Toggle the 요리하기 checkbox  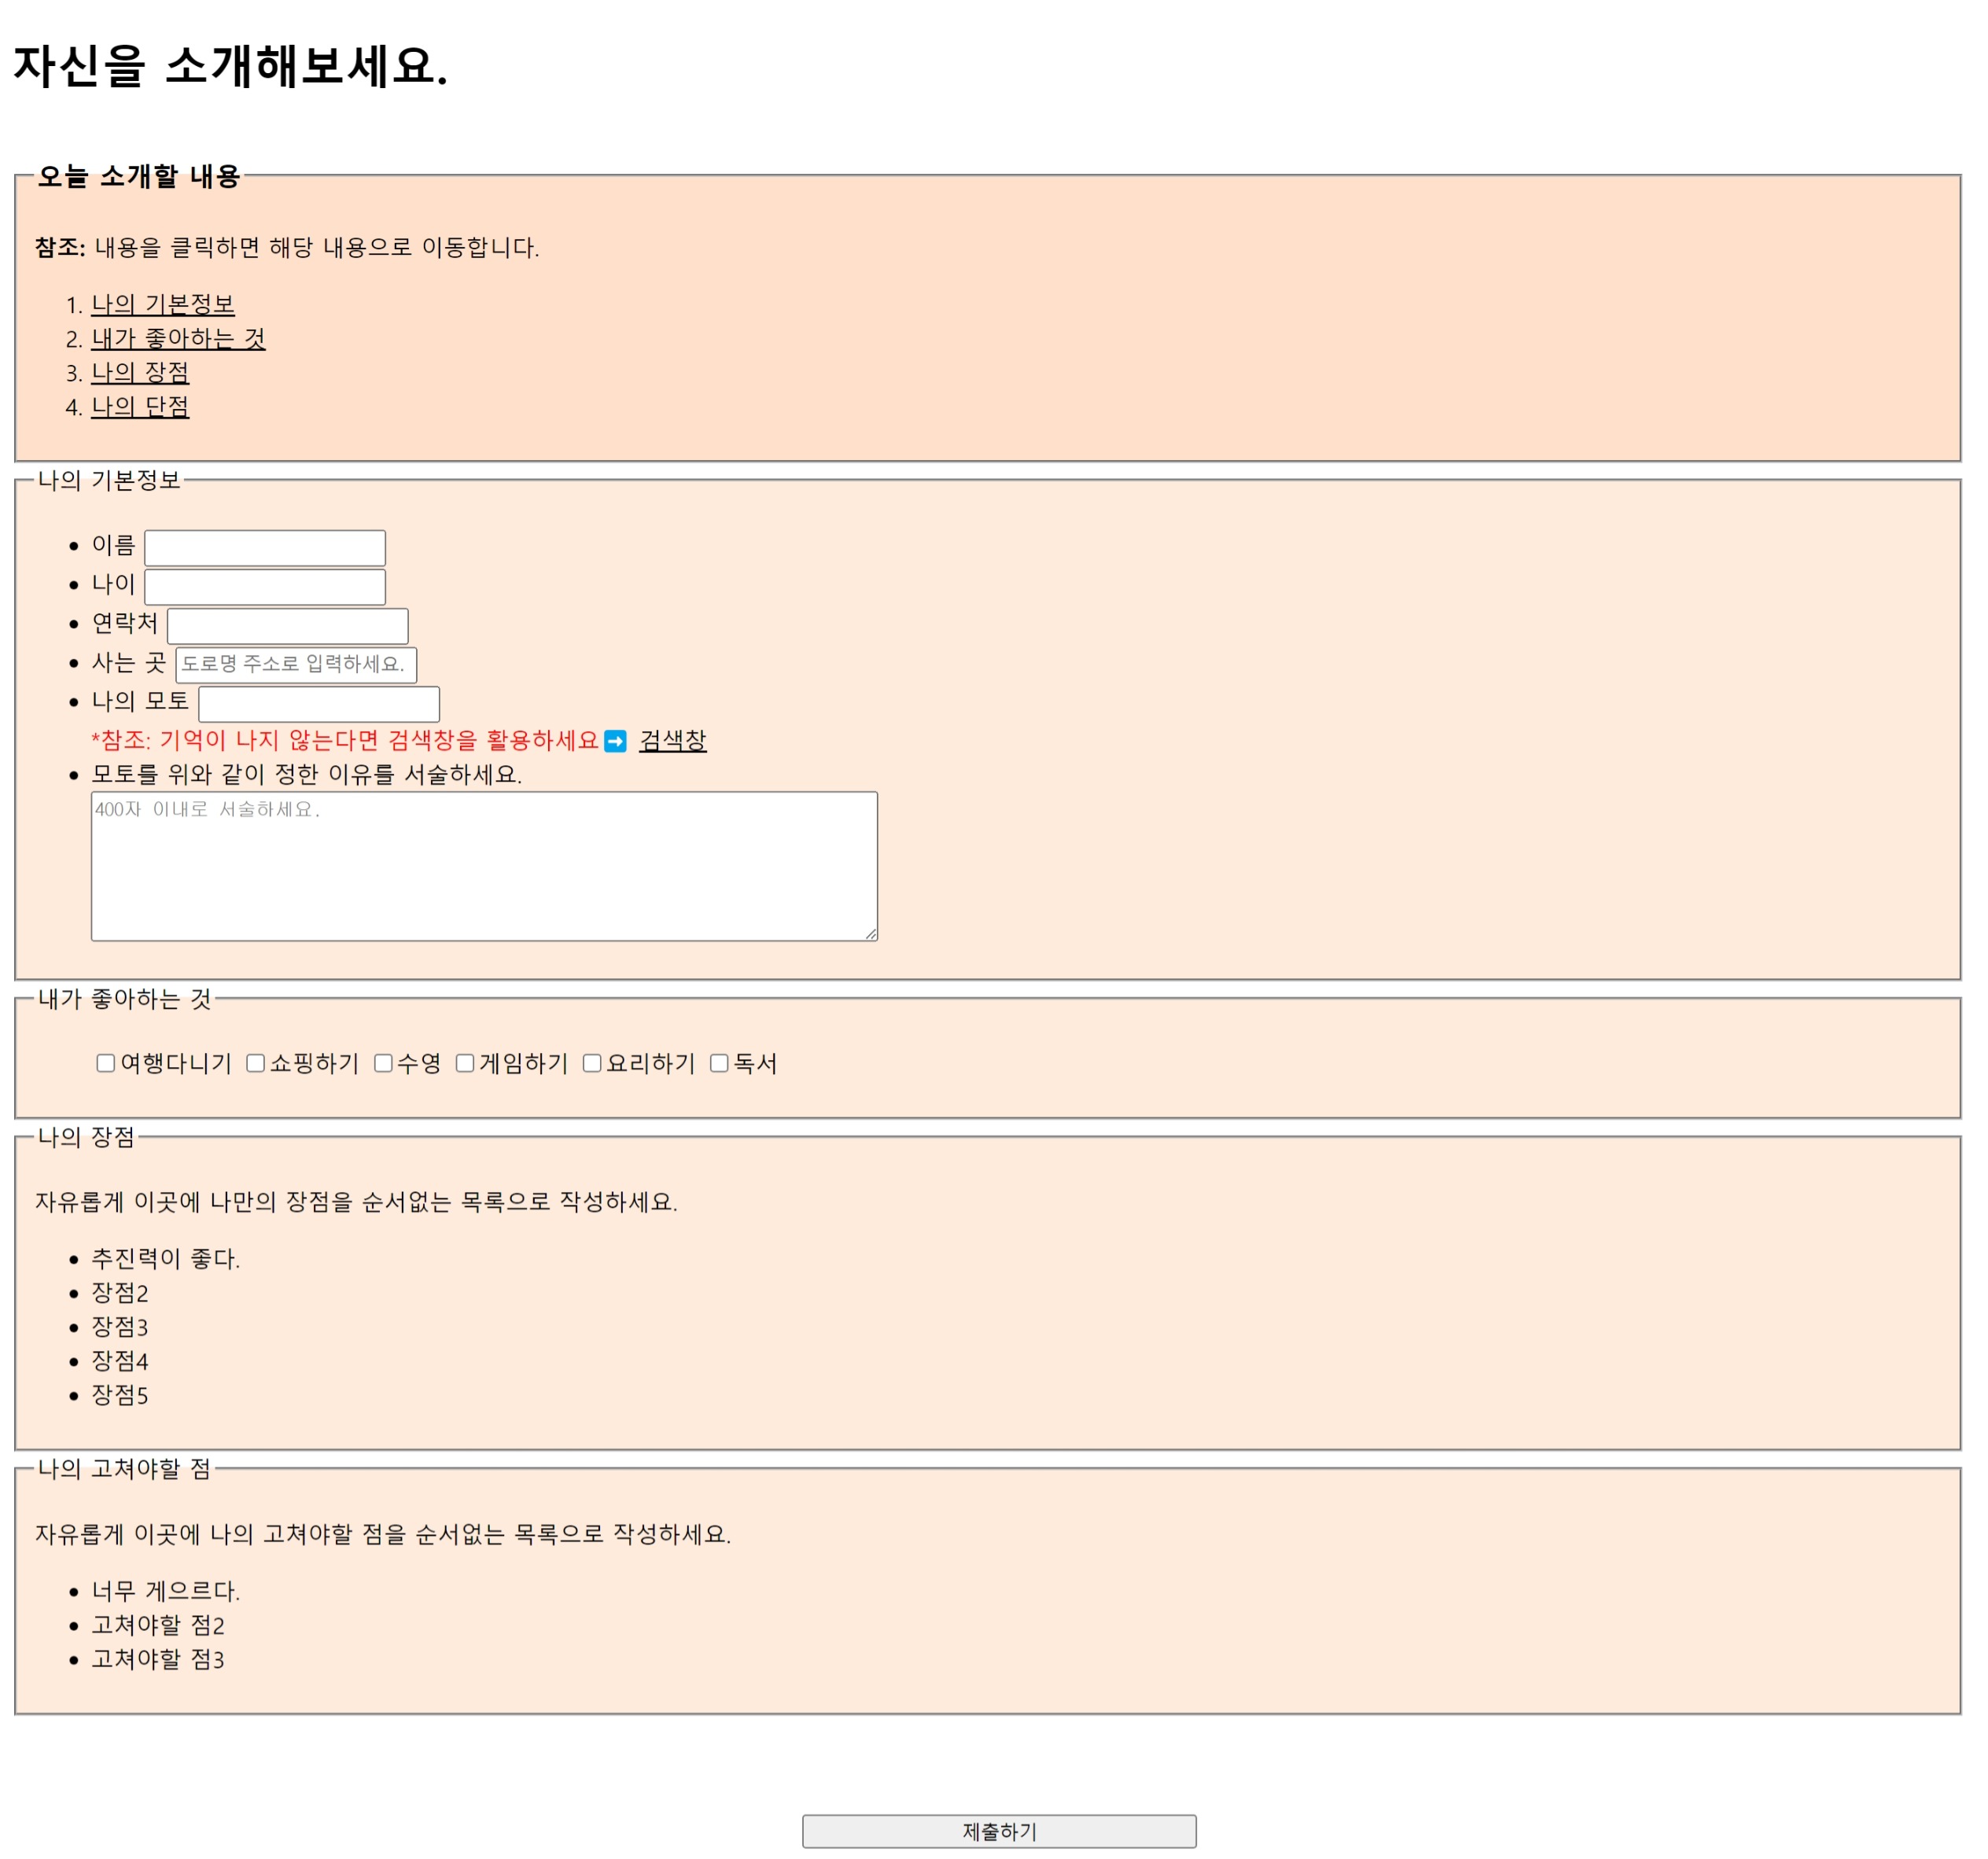[x=592, y=1063]
